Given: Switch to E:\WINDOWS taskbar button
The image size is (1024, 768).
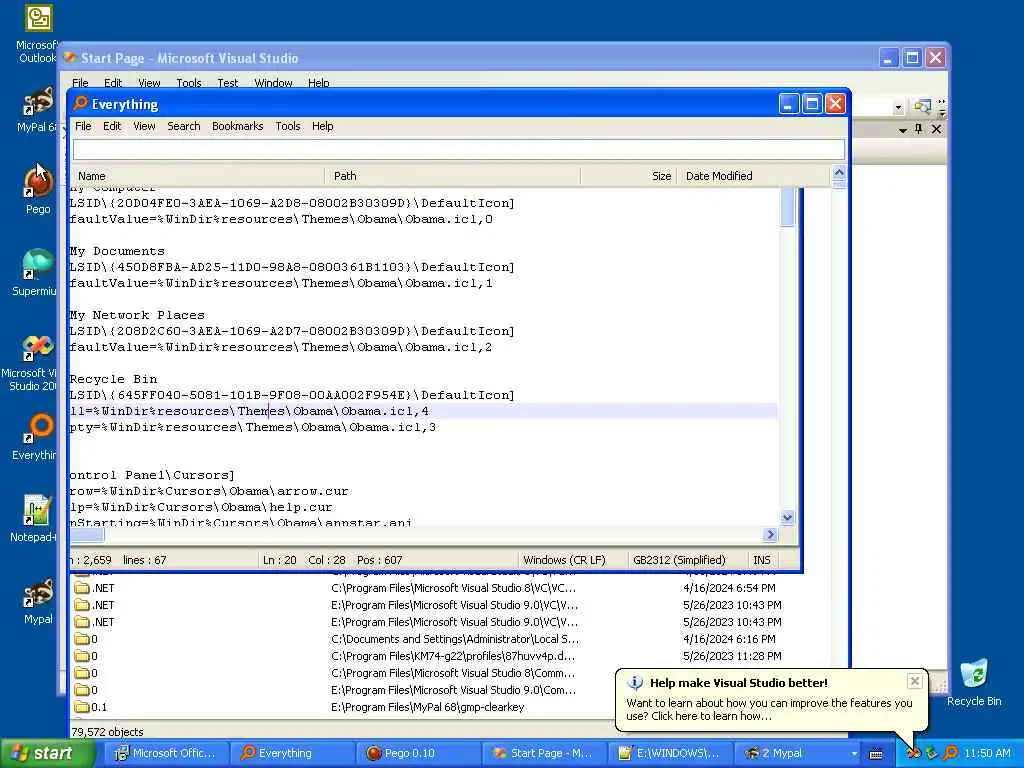Looking at the screenshot, I should (x=669, y=754).
